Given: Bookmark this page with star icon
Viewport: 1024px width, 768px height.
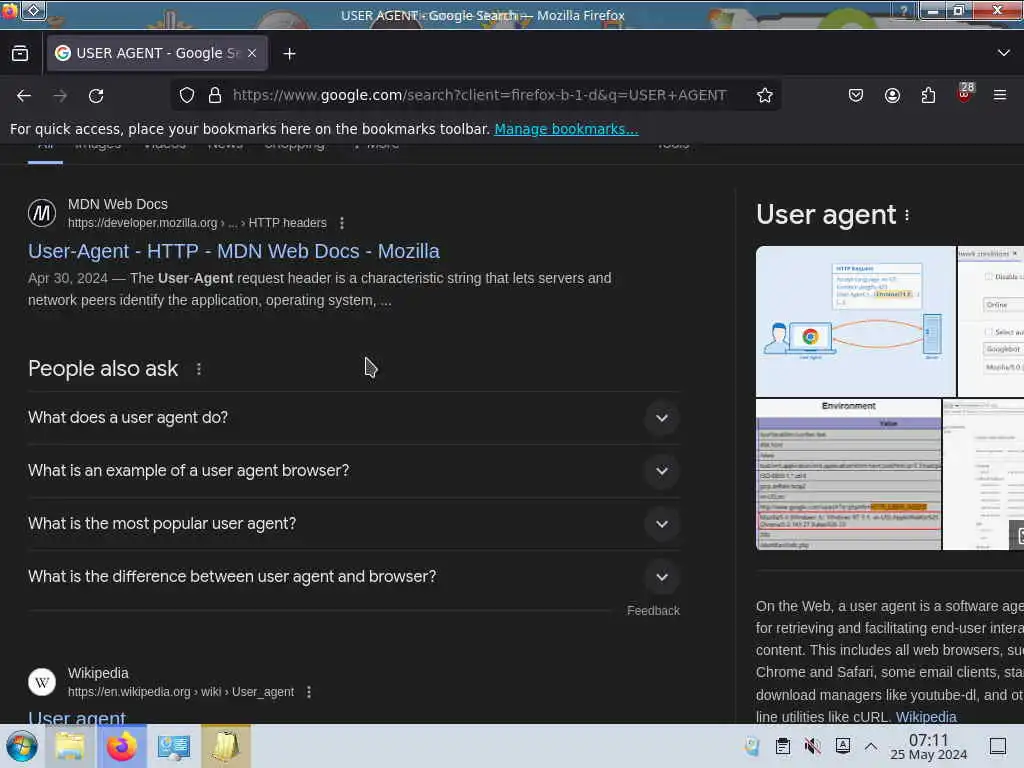Looking at the screenshot, I should coord(765,95).
